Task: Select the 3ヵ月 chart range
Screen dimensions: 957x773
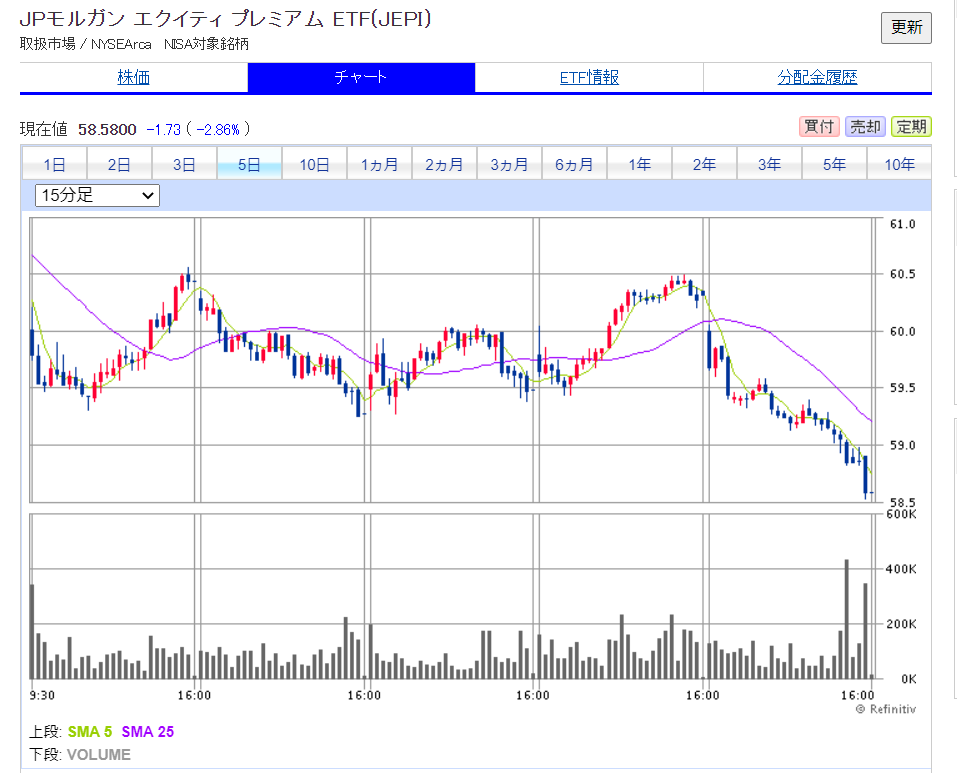Action: (x=509, y=164)
